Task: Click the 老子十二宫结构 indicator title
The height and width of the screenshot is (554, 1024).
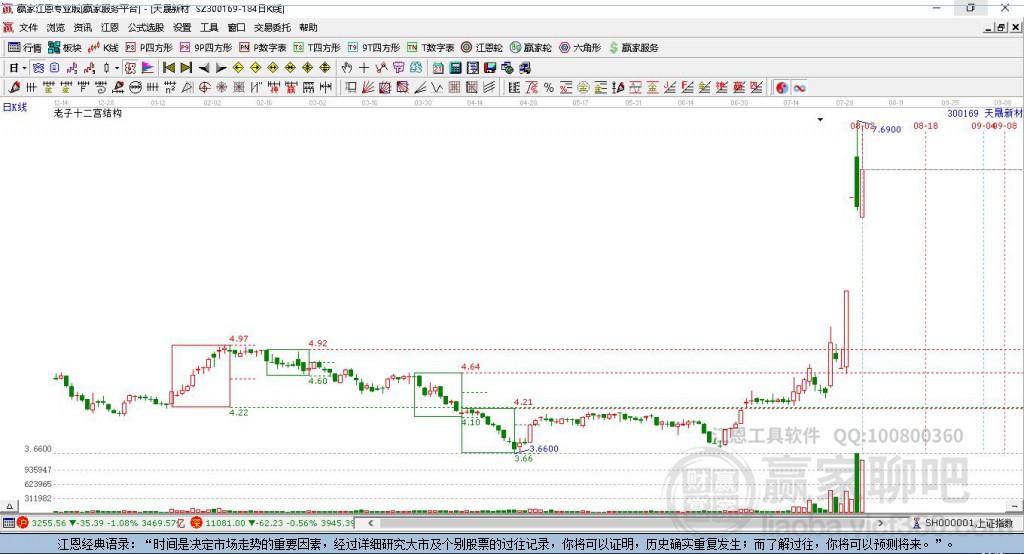Action: tap(88, 113)
